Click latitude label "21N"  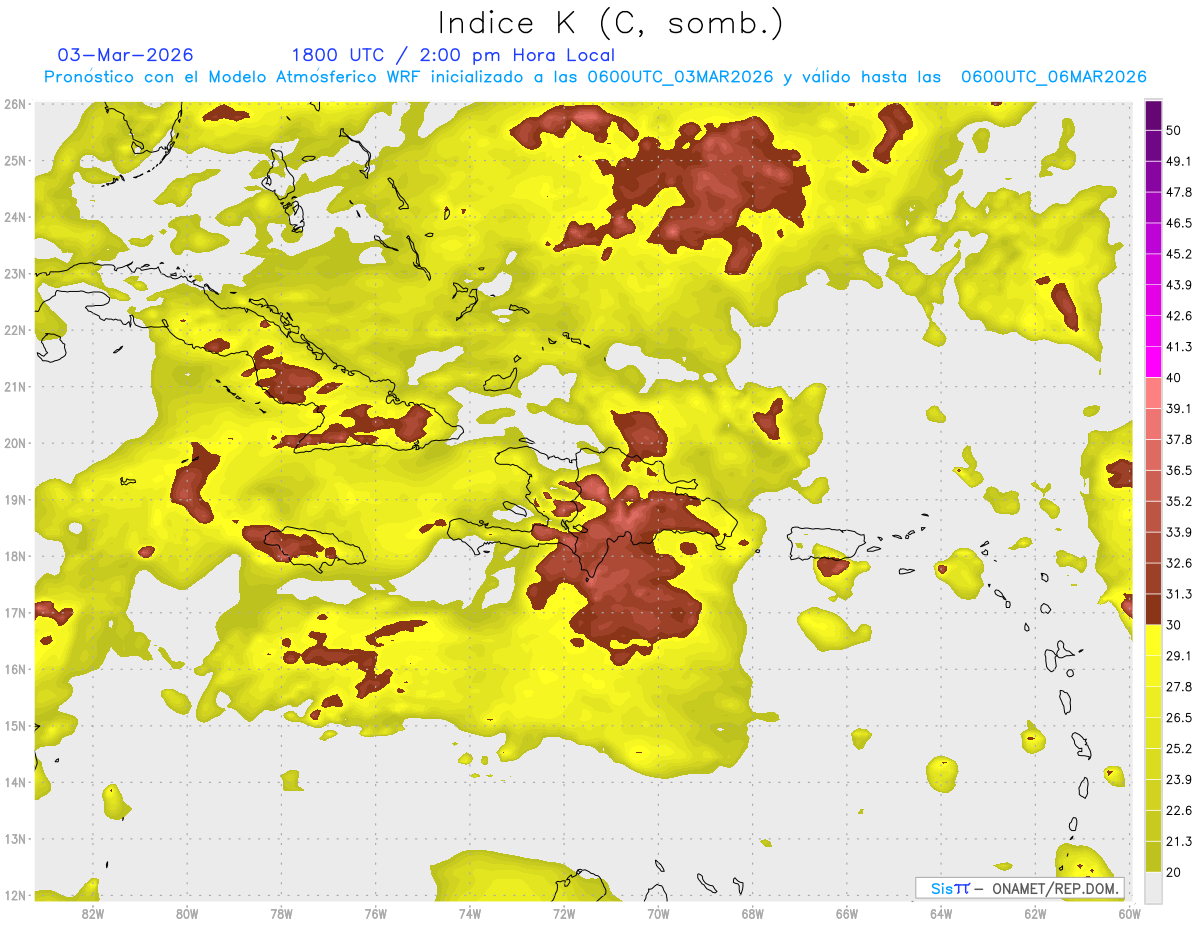[x=15, y=387]
